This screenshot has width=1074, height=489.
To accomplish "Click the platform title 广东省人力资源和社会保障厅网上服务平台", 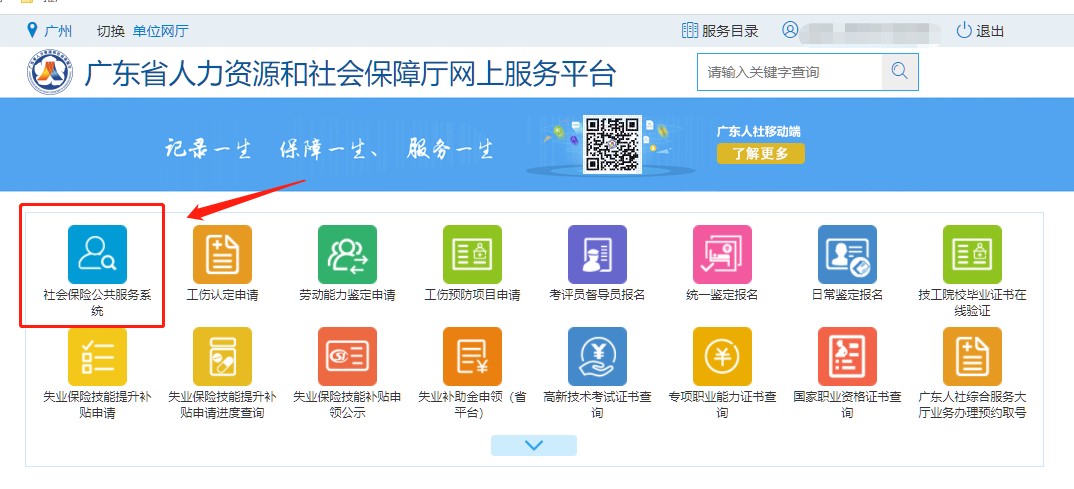I will pos(350,73).
